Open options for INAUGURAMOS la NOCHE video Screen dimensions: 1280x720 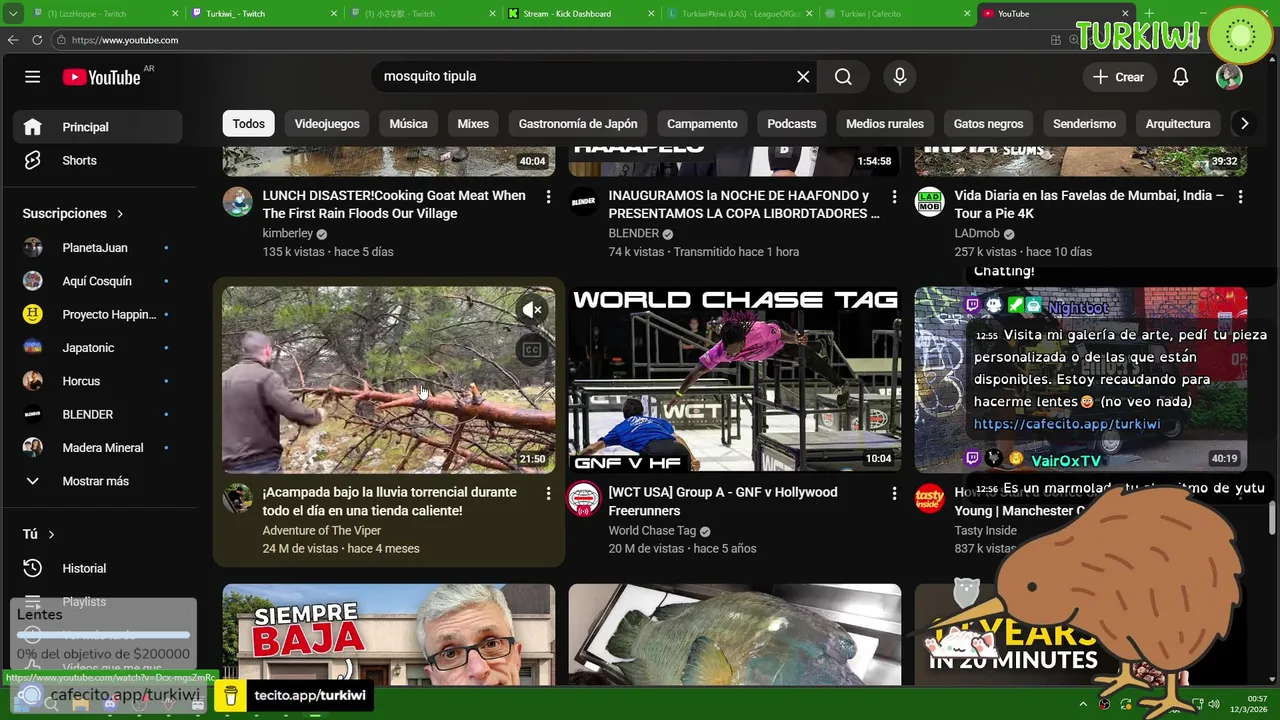point(894,197)
